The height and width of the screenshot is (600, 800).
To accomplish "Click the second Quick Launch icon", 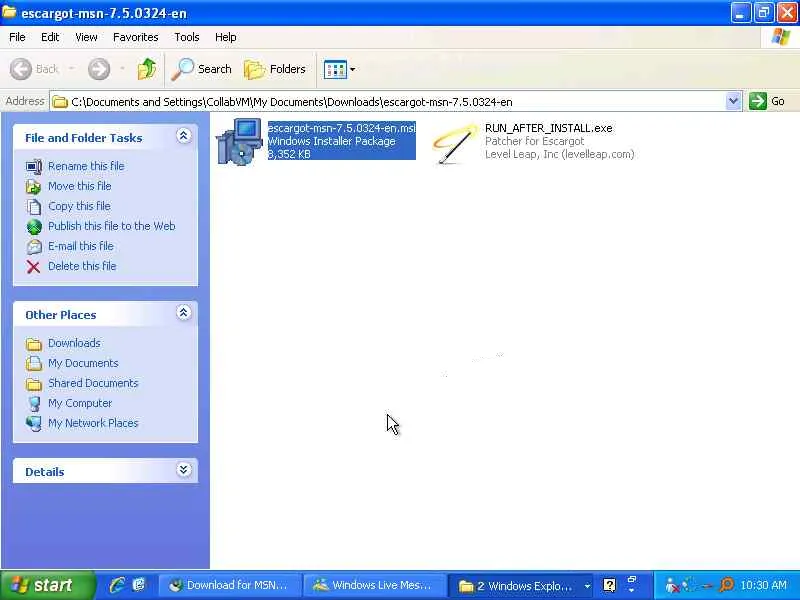I will tap(139, 585).
